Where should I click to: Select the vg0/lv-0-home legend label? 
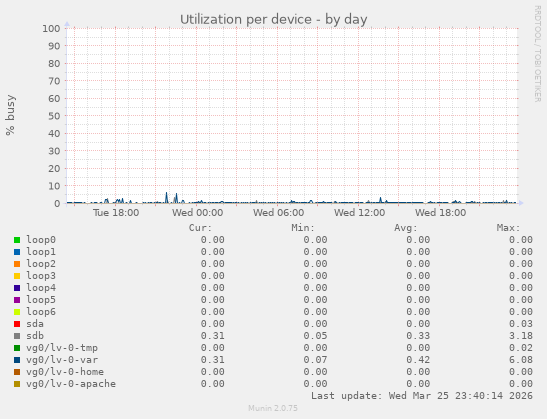pos(65,372)
